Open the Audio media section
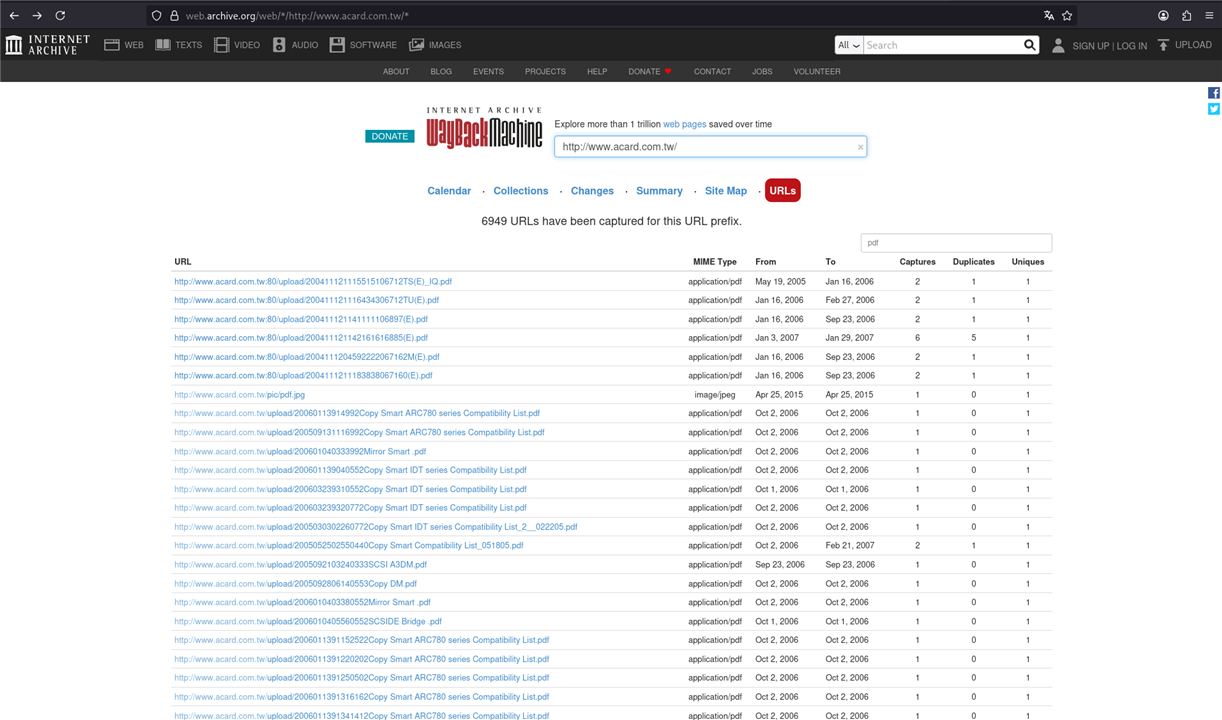Screen dimensions: 1222x720 295,45
